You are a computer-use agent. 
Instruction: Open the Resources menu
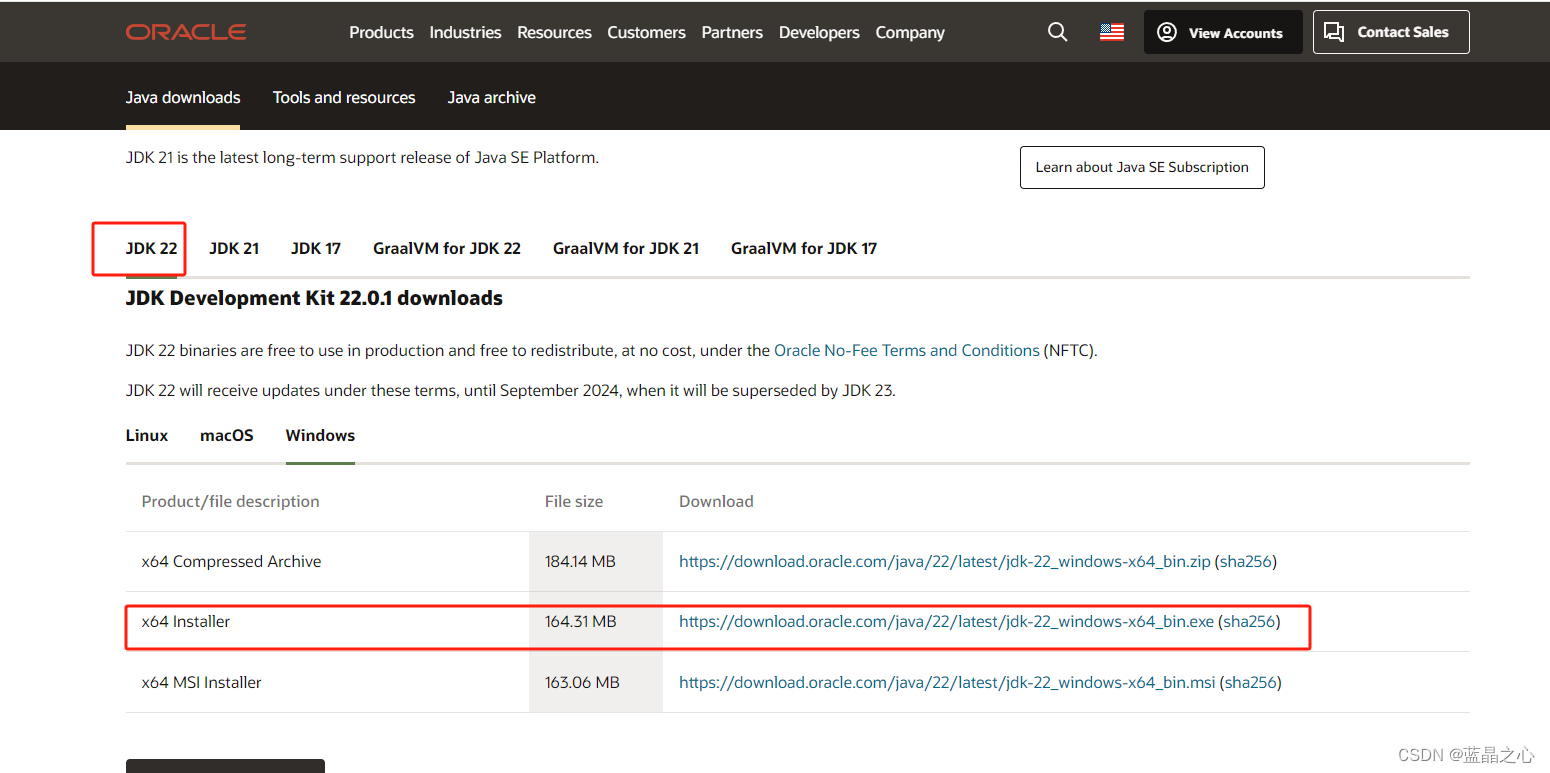tap(554, 32)
